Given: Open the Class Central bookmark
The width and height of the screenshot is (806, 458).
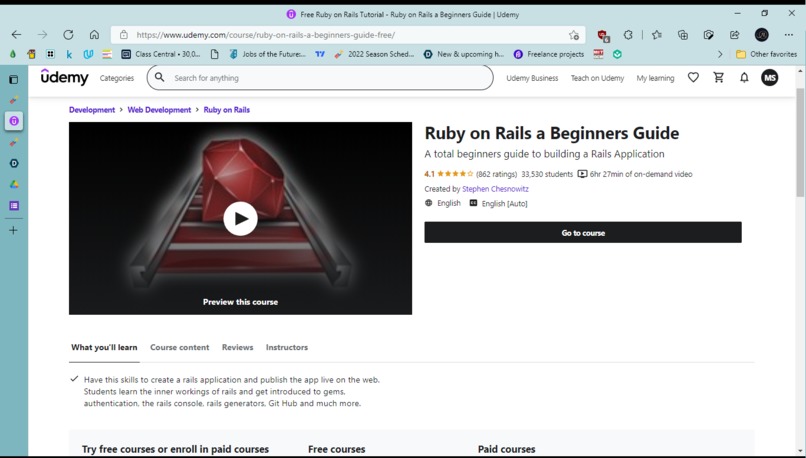Looking at the screenshot, I should pyautogui.click(x=160, y=54).
